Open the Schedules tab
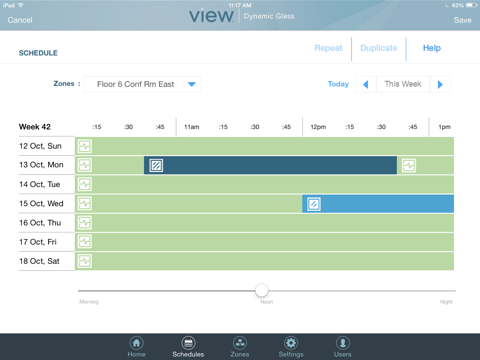 coord(188,347)
